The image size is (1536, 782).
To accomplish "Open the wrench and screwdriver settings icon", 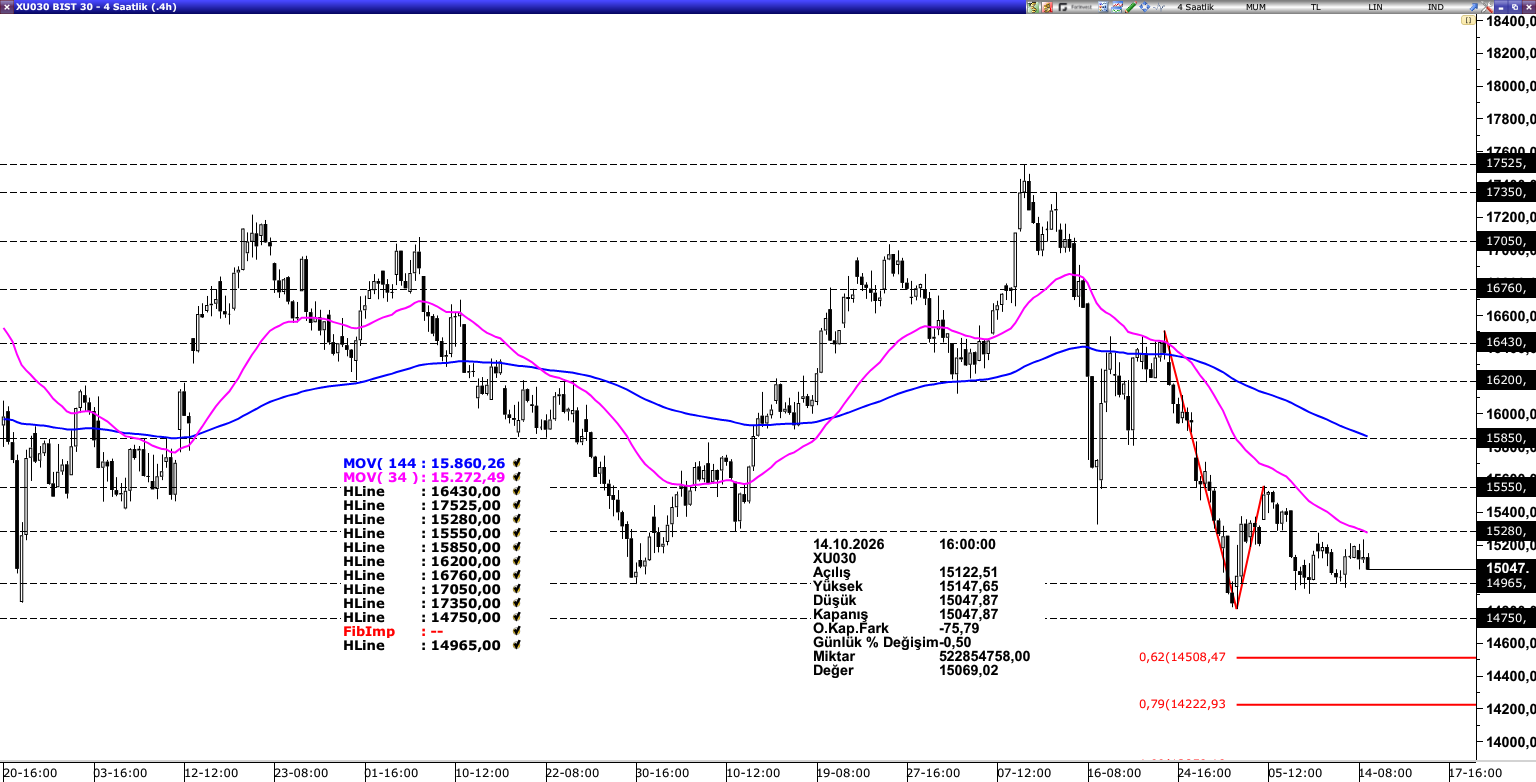I will (x=1487, y=7).
